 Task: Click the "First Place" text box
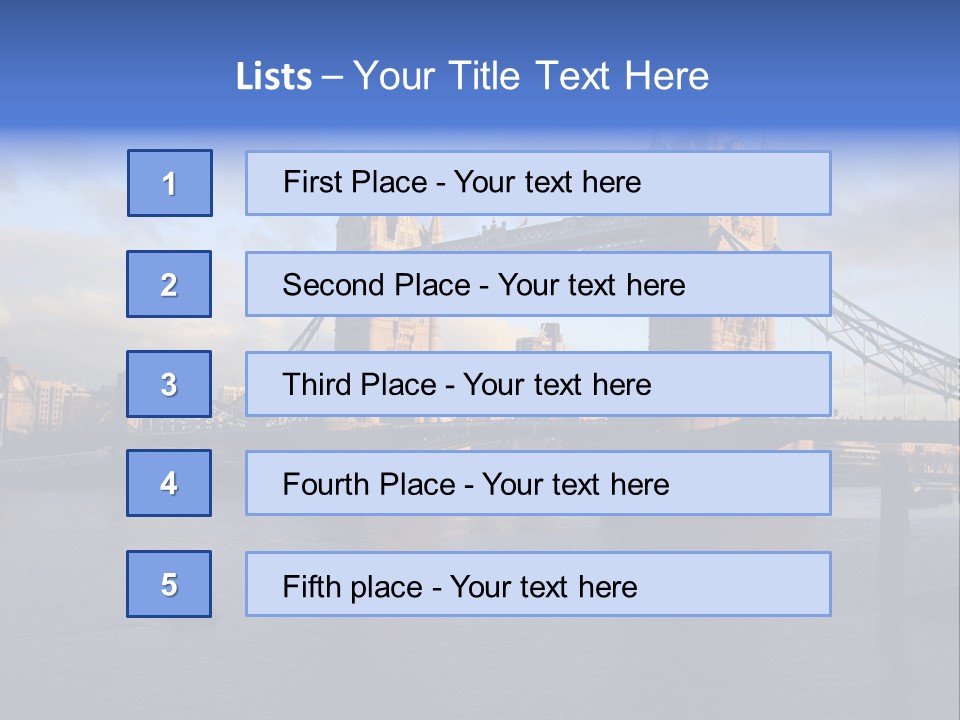coord(538,183)
